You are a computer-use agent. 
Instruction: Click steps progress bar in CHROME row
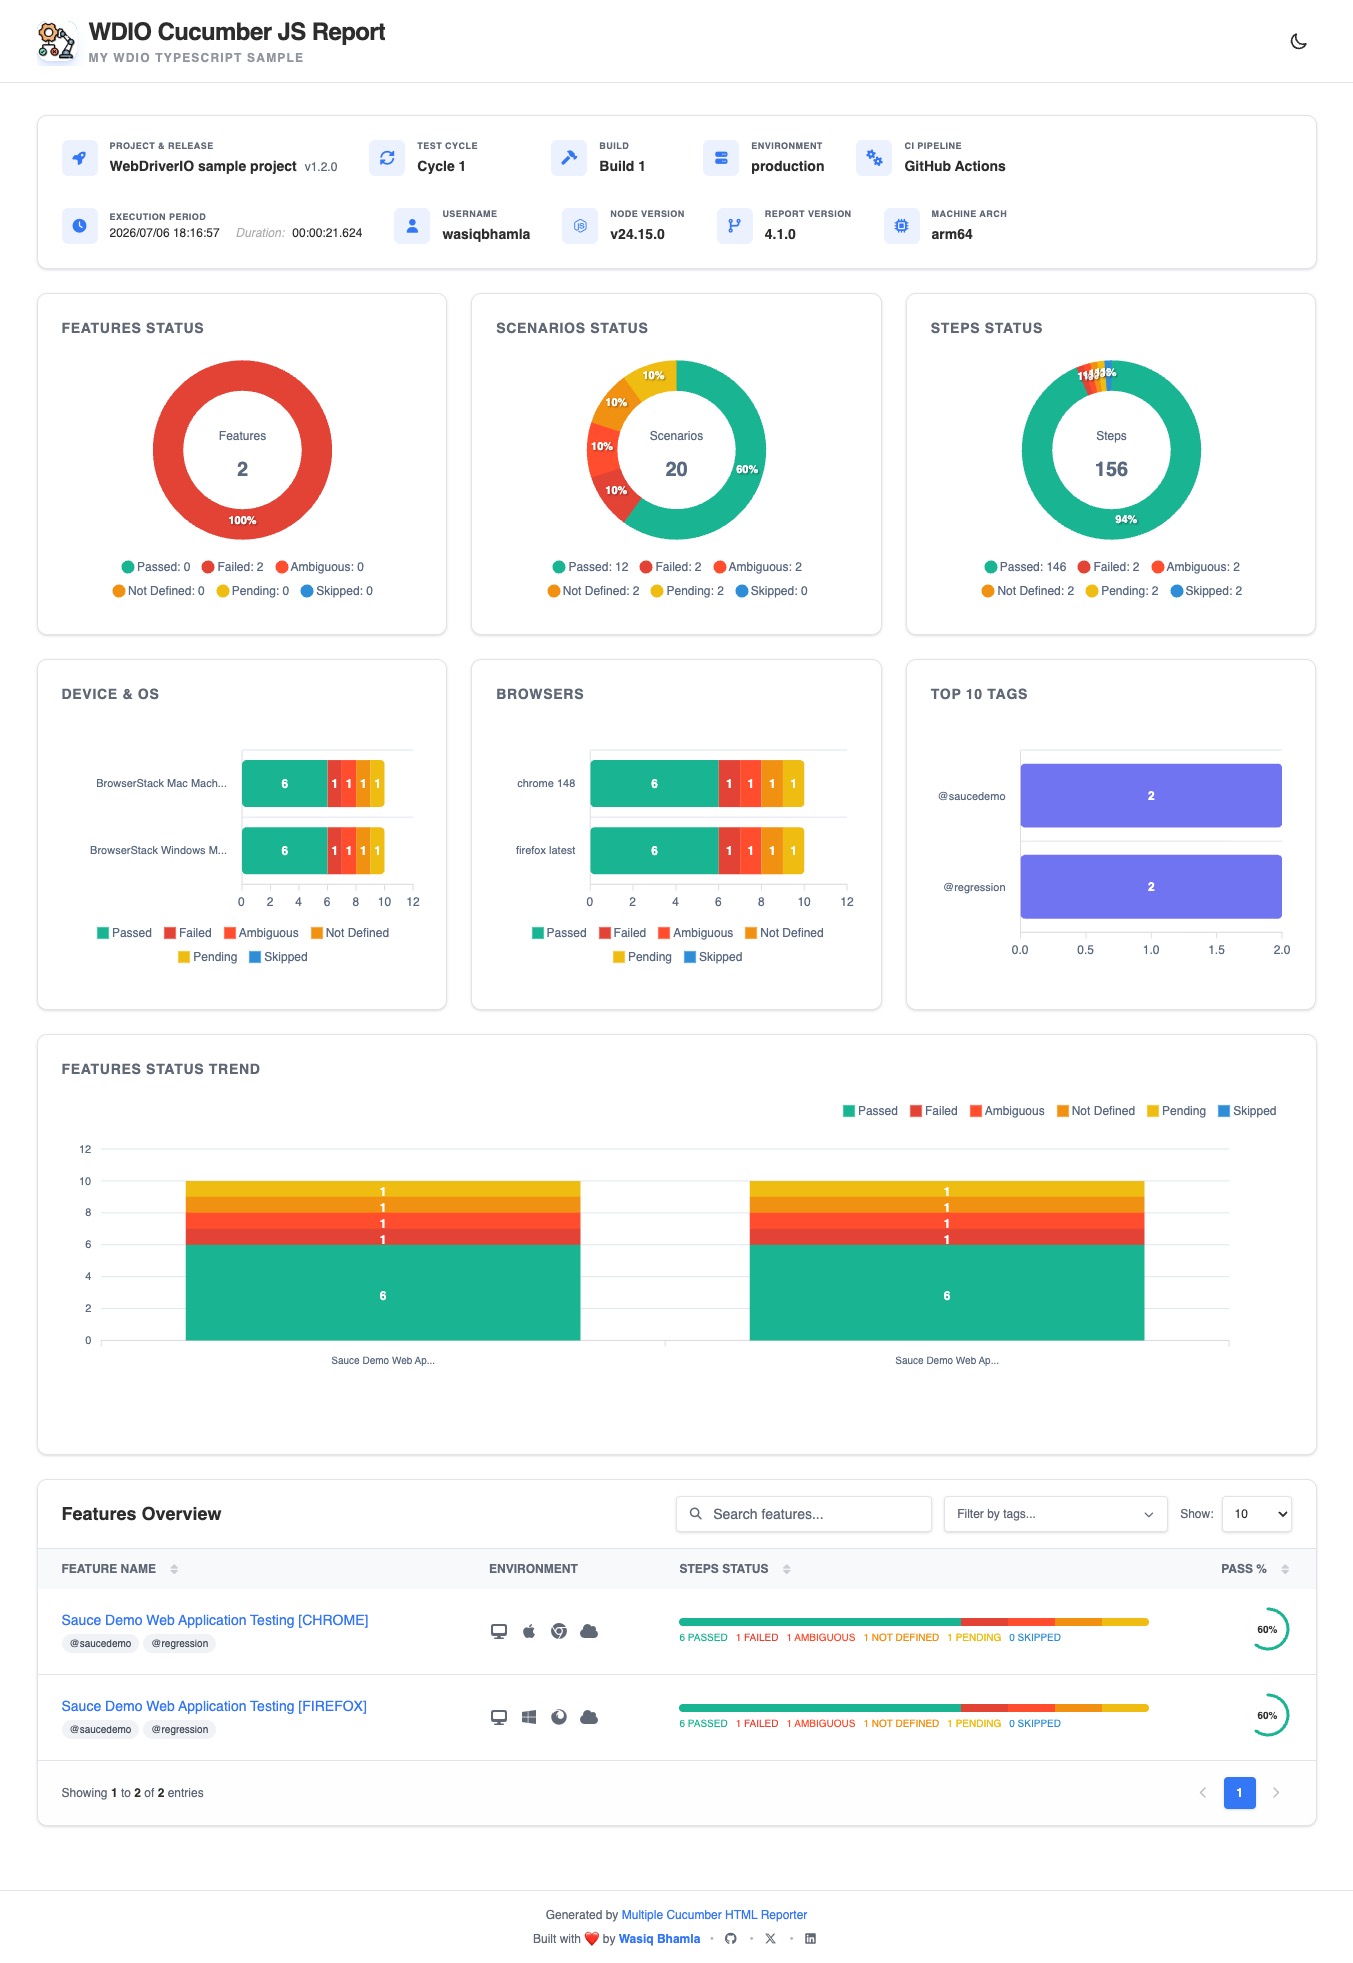[x=914, y=1621]
